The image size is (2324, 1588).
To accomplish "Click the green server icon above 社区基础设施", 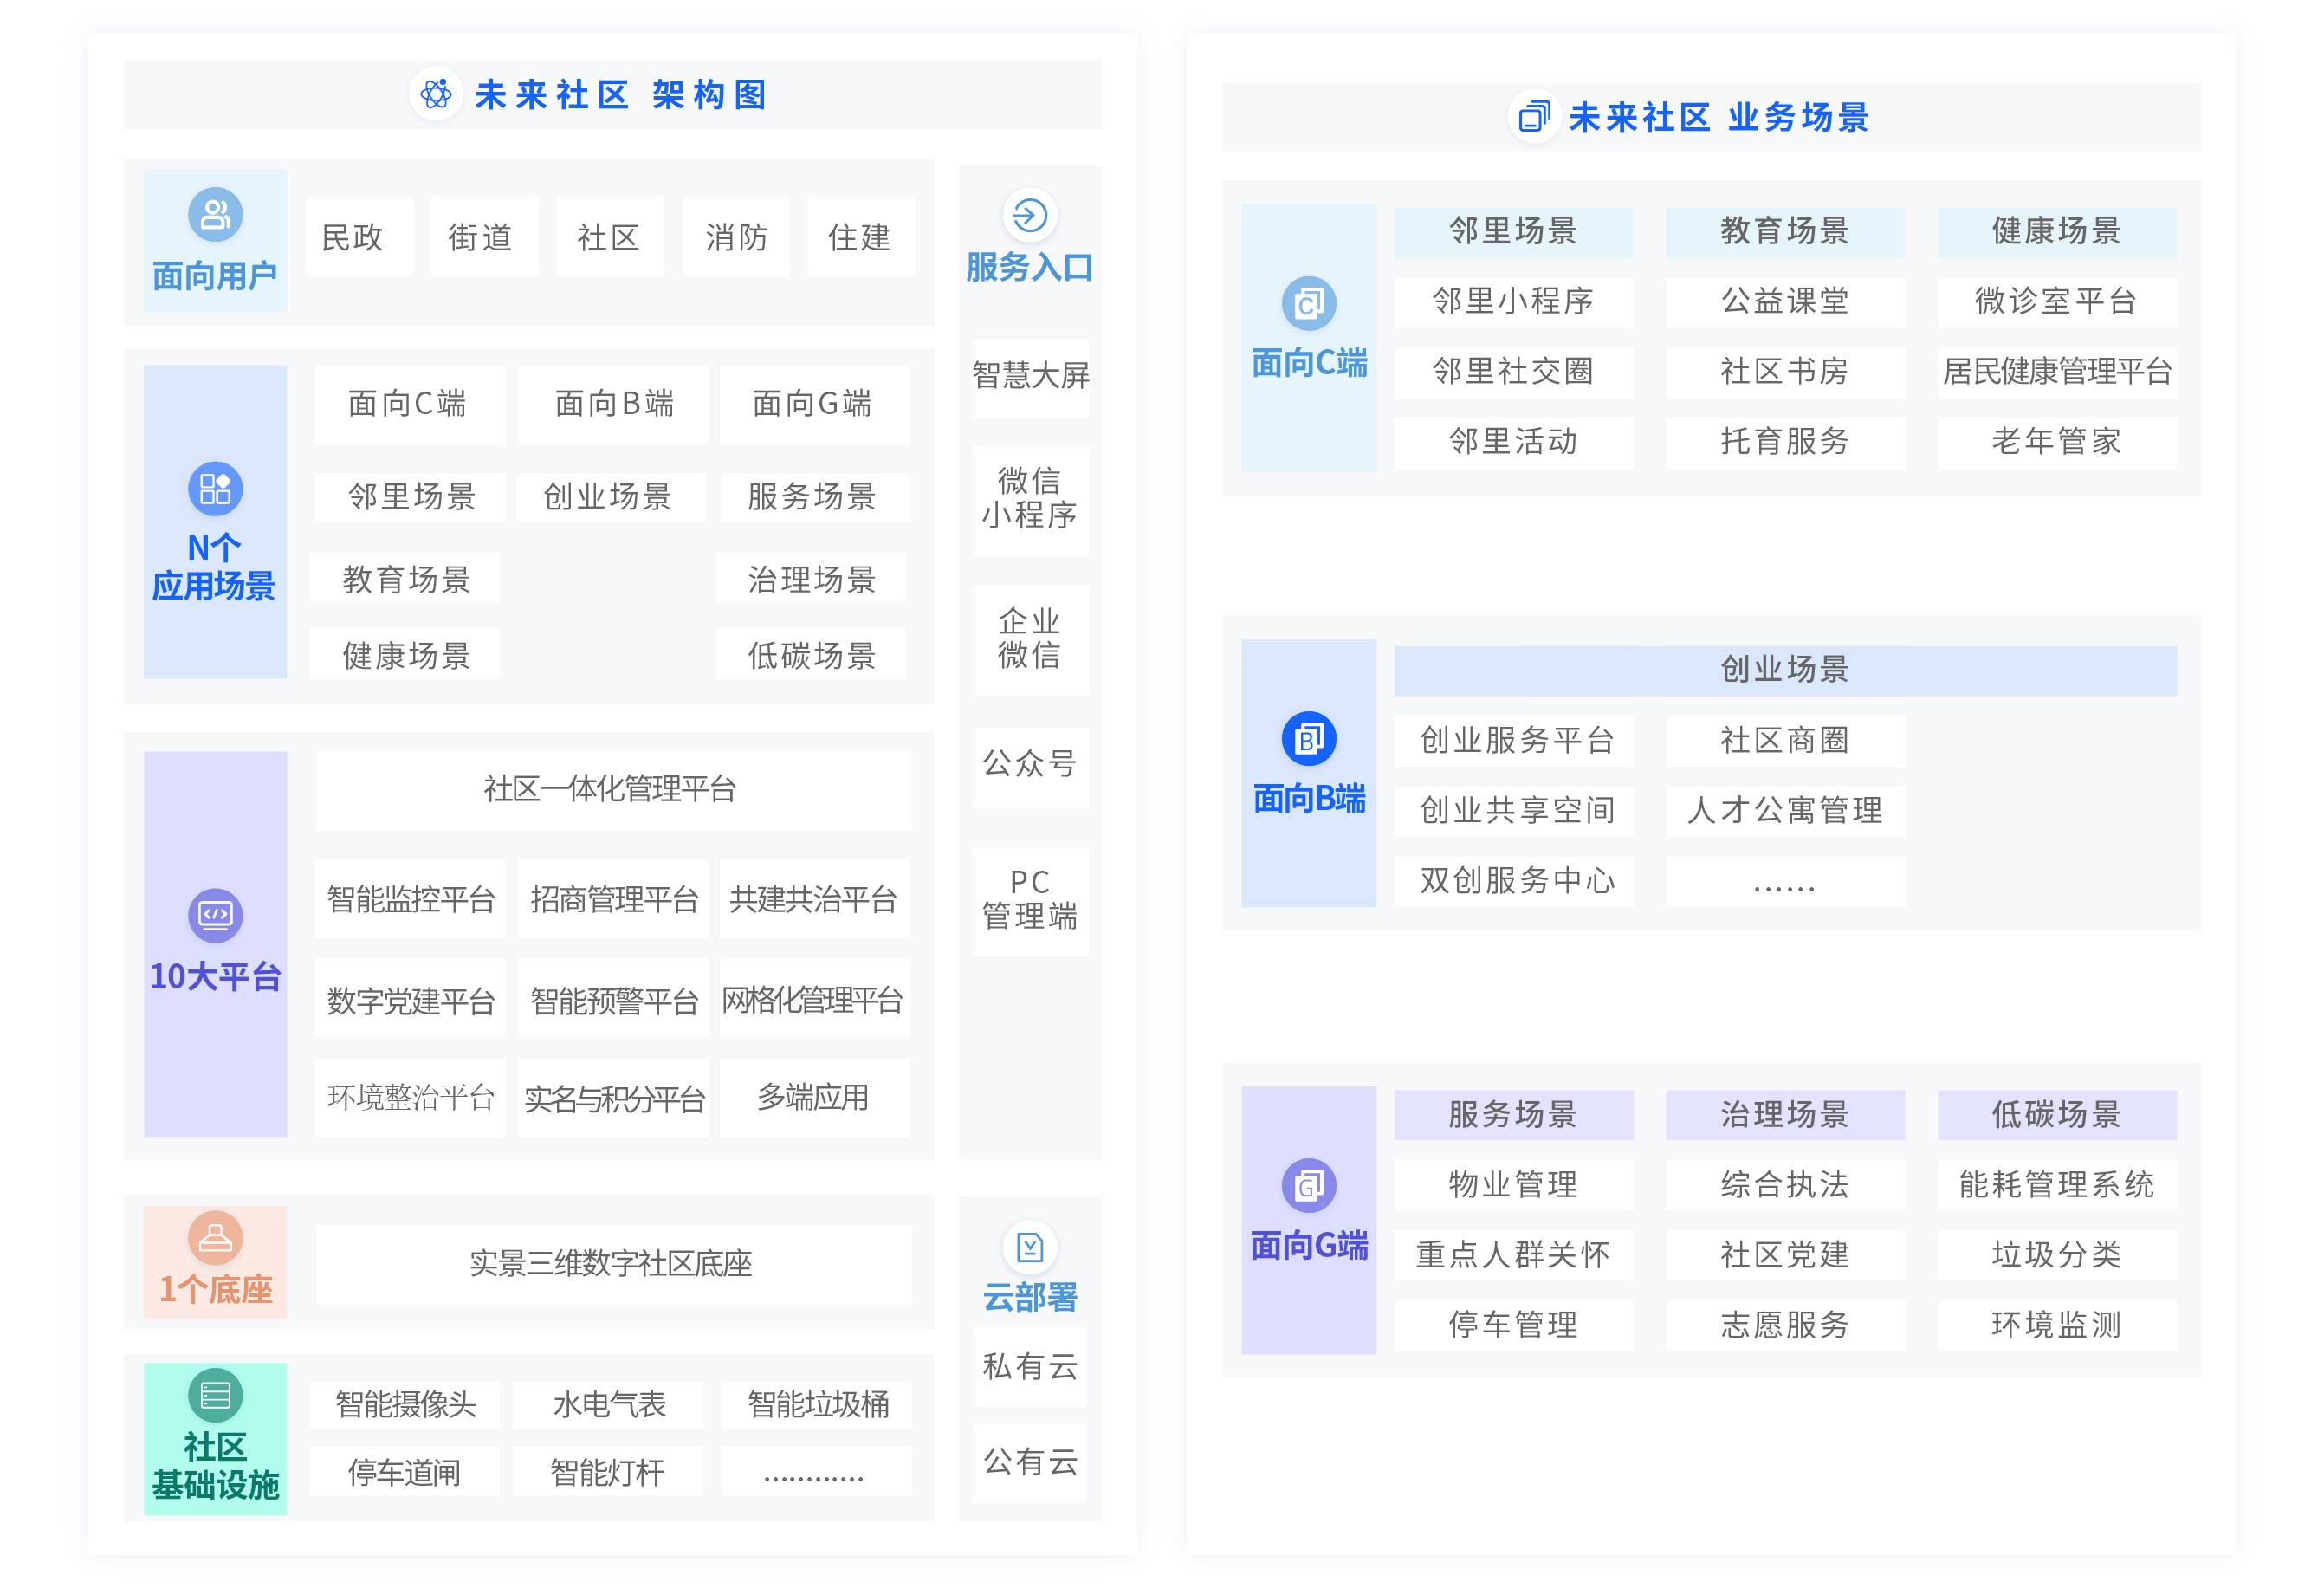I will (x=215, y=1394).
